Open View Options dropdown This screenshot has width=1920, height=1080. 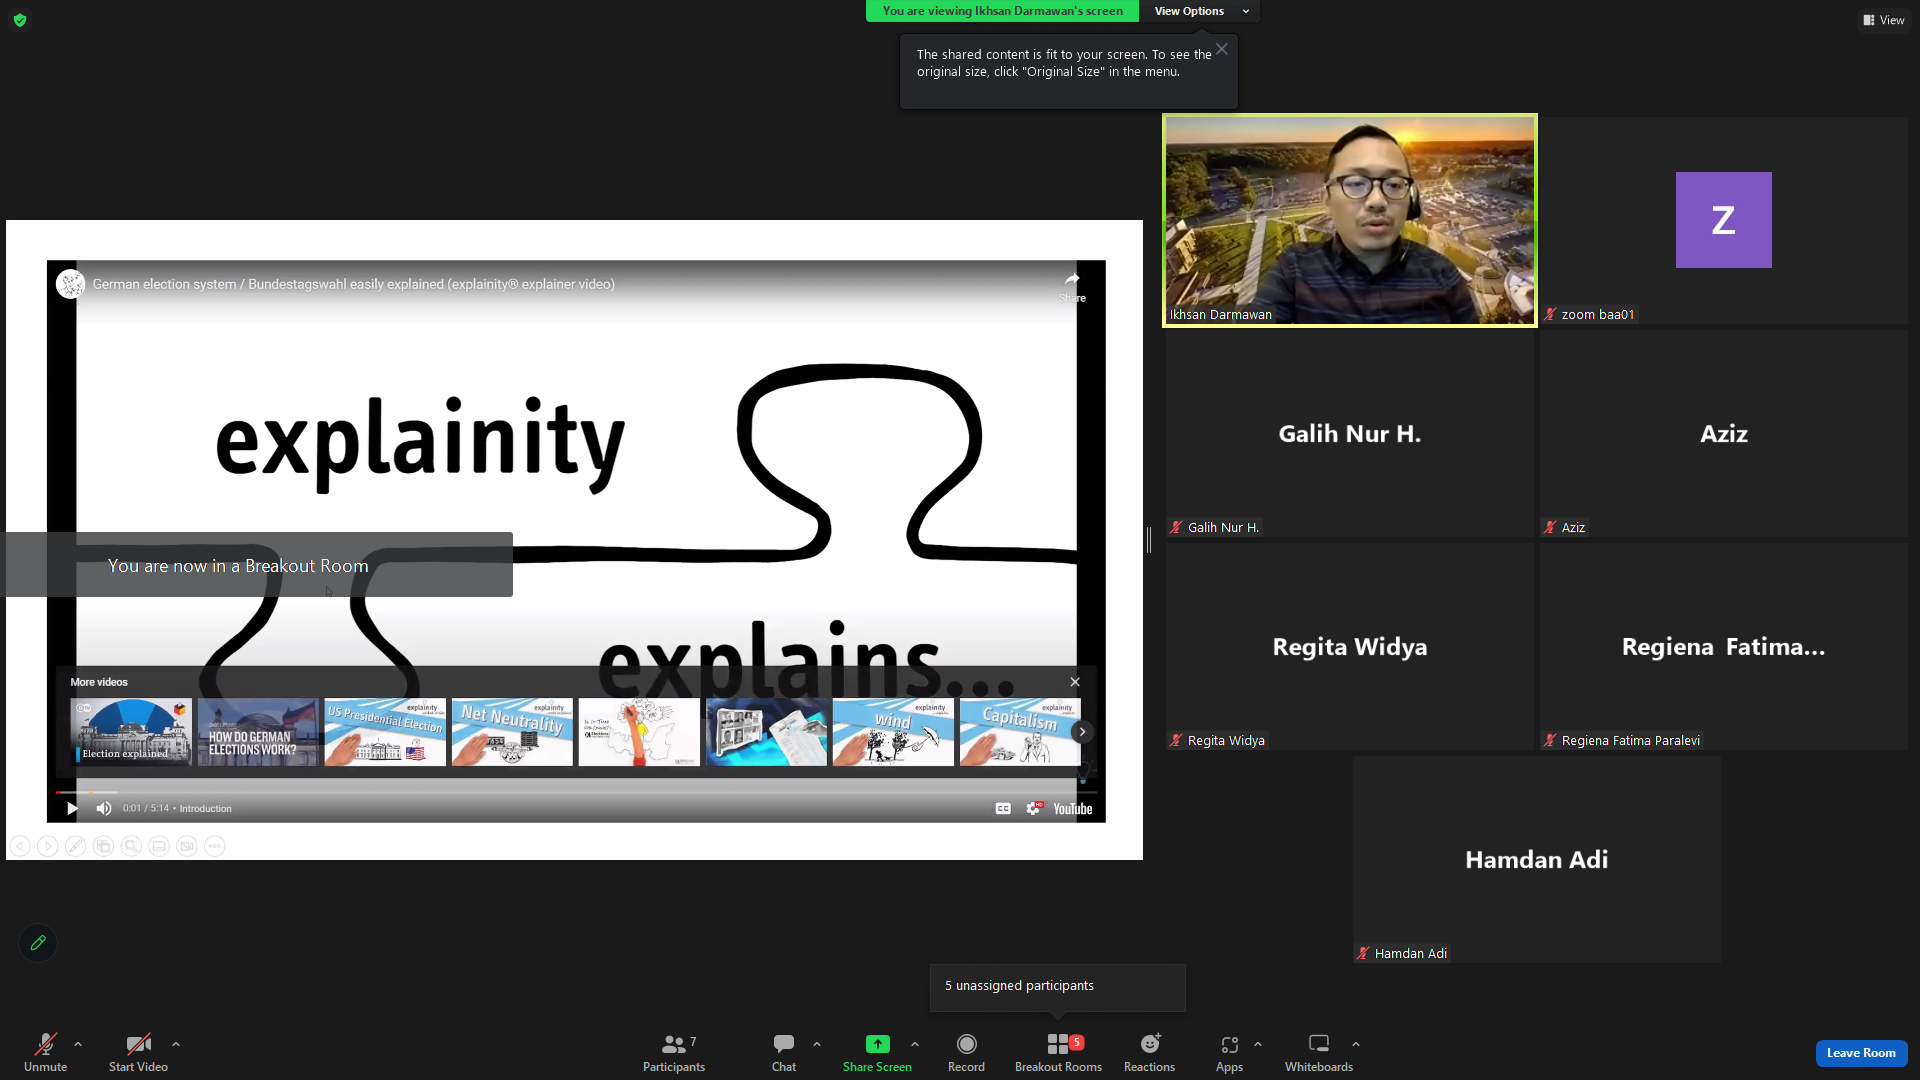1200,11
